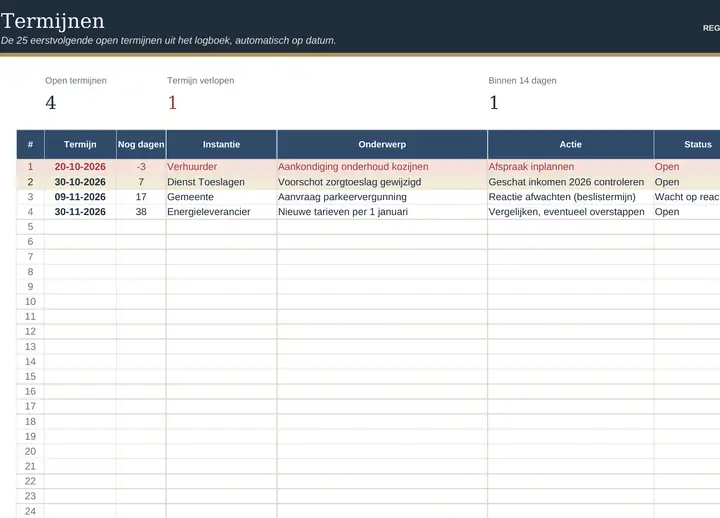Image resolution: width=720 pixels, height=518 pixels.
Task: Select the date cell 30-11-2026
Action: [x=80, y=212]
